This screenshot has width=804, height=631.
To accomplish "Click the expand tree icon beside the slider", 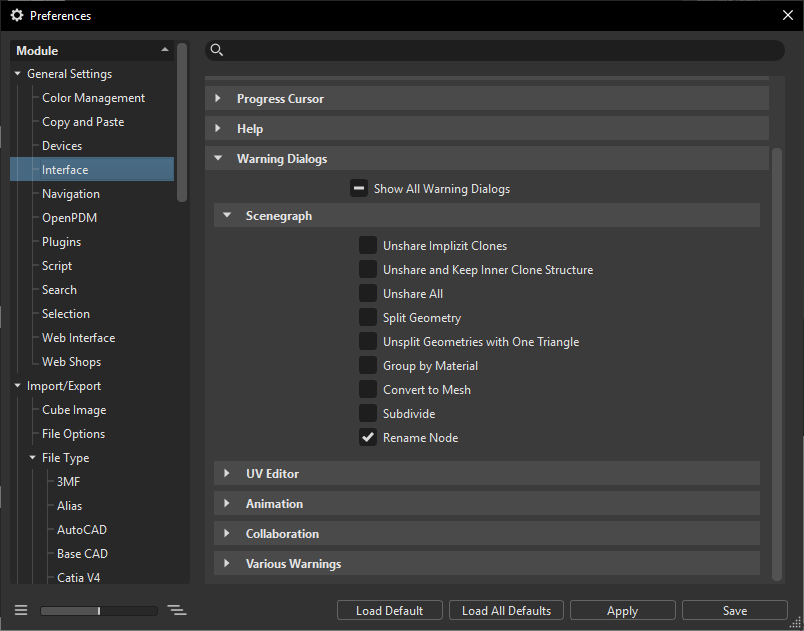I will [177, 610].
